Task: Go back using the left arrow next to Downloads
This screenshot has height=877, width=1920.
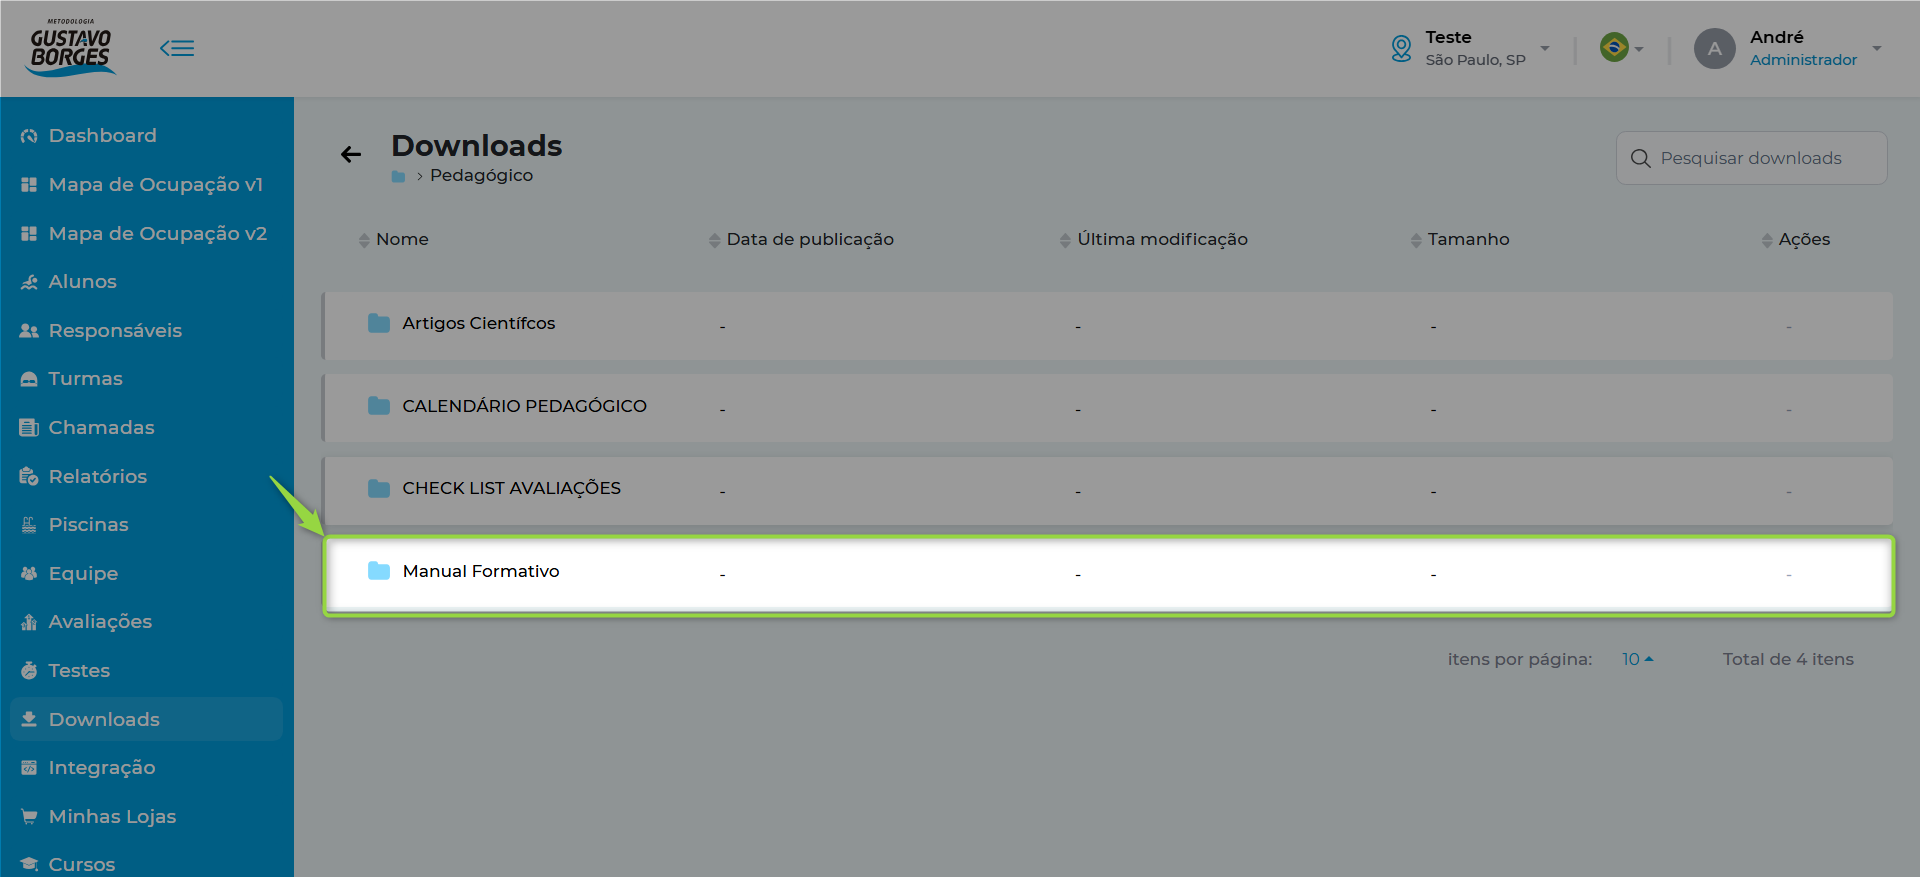Action: 351,154
